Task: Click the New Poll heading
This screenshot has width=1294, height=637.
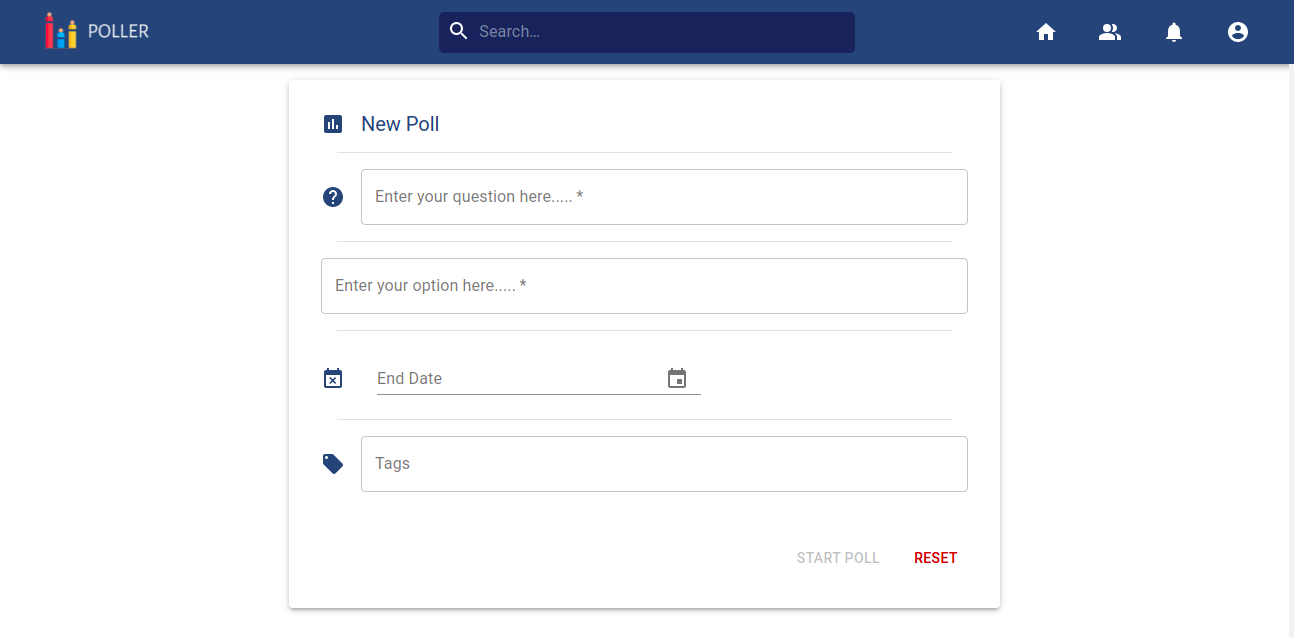Action: coord(400,124)
